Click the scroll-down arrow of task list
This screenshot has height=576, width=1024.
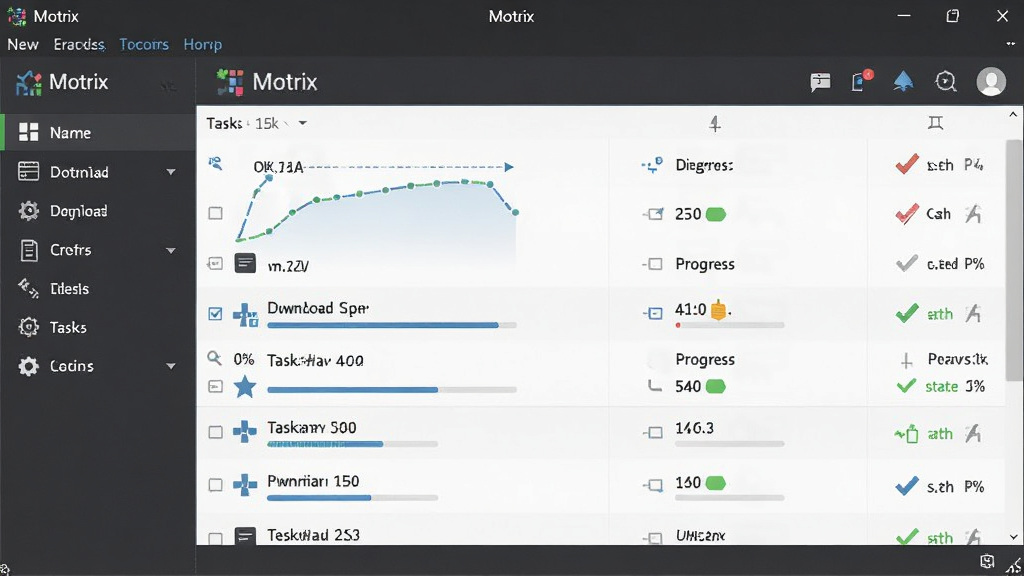1013,537
